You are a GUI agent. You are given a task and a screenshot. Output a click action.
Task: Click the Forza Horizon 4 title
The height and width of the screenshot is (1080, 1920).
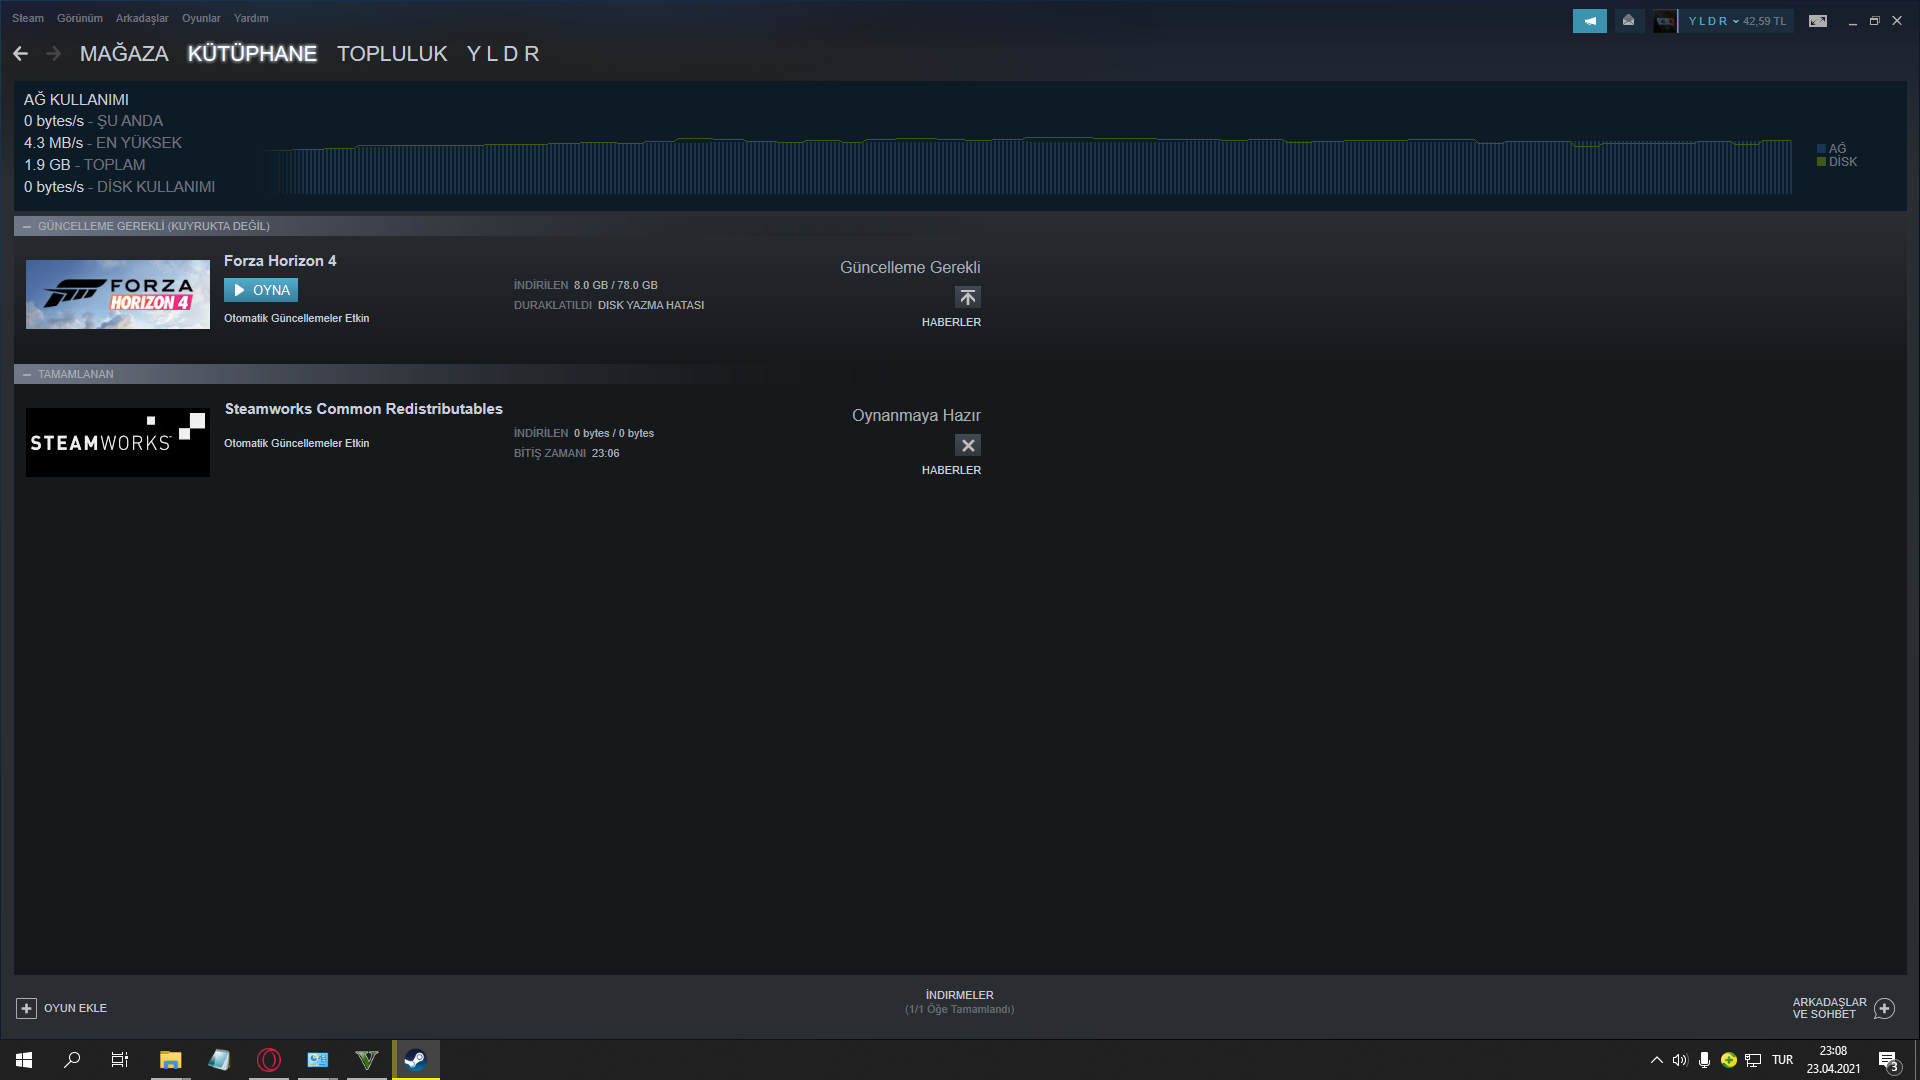tap(280, 261)
